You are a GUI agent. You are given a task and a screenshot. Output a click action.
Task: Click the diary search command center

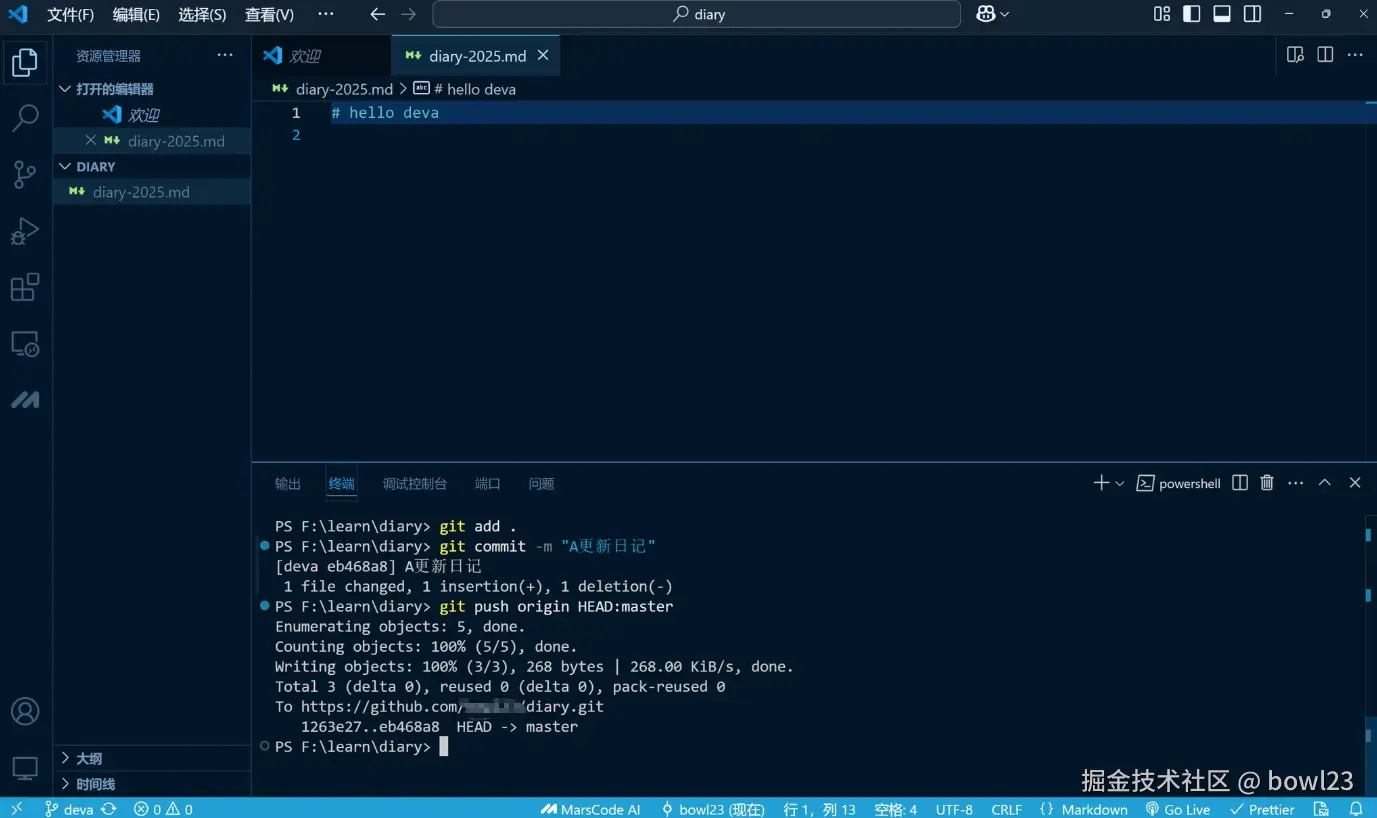coord(696,14)
